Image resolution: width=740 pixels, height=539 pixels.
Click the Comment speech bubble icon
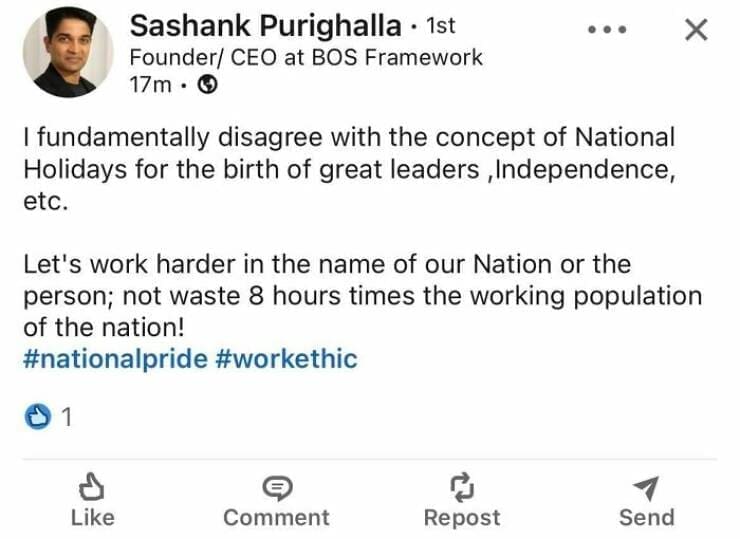(x=276, y=487)
